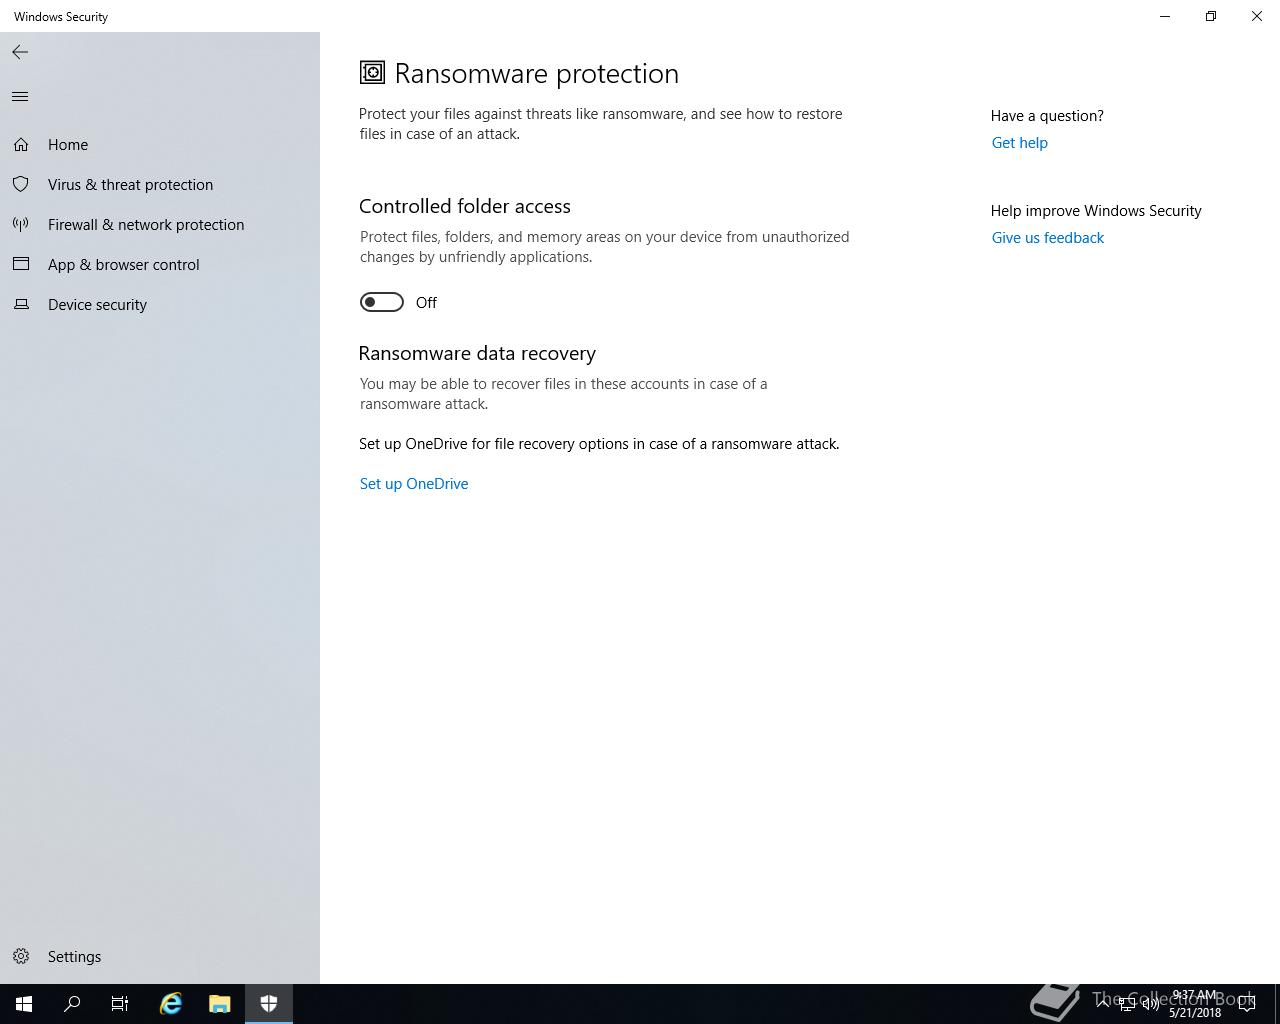Turn on Controlled folder access toggle

382,303
